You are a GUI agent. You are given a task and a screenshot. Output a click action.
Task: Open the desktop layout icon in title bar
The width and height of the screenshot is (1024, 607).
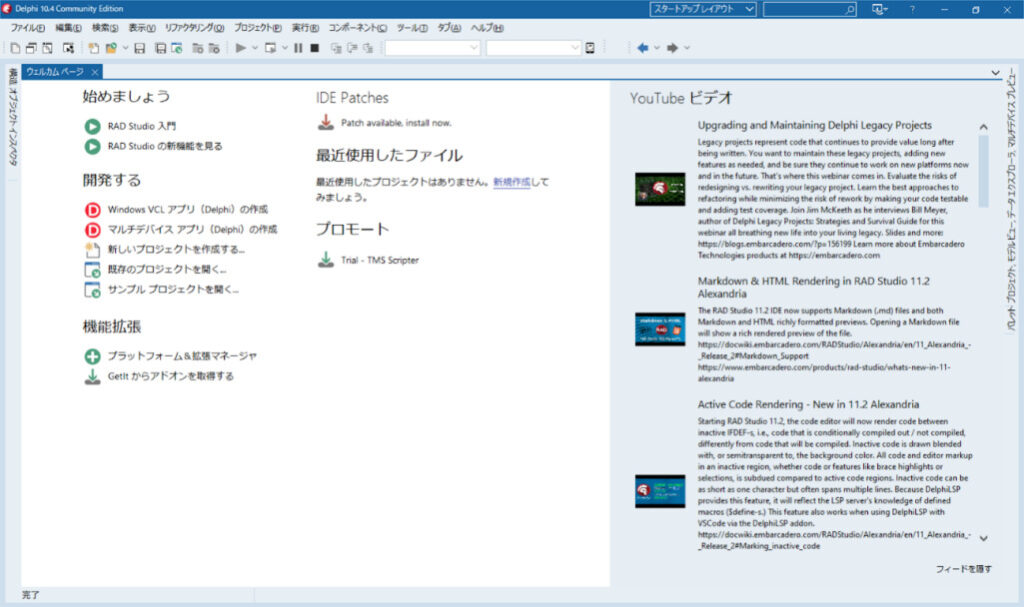pos(878,9)
